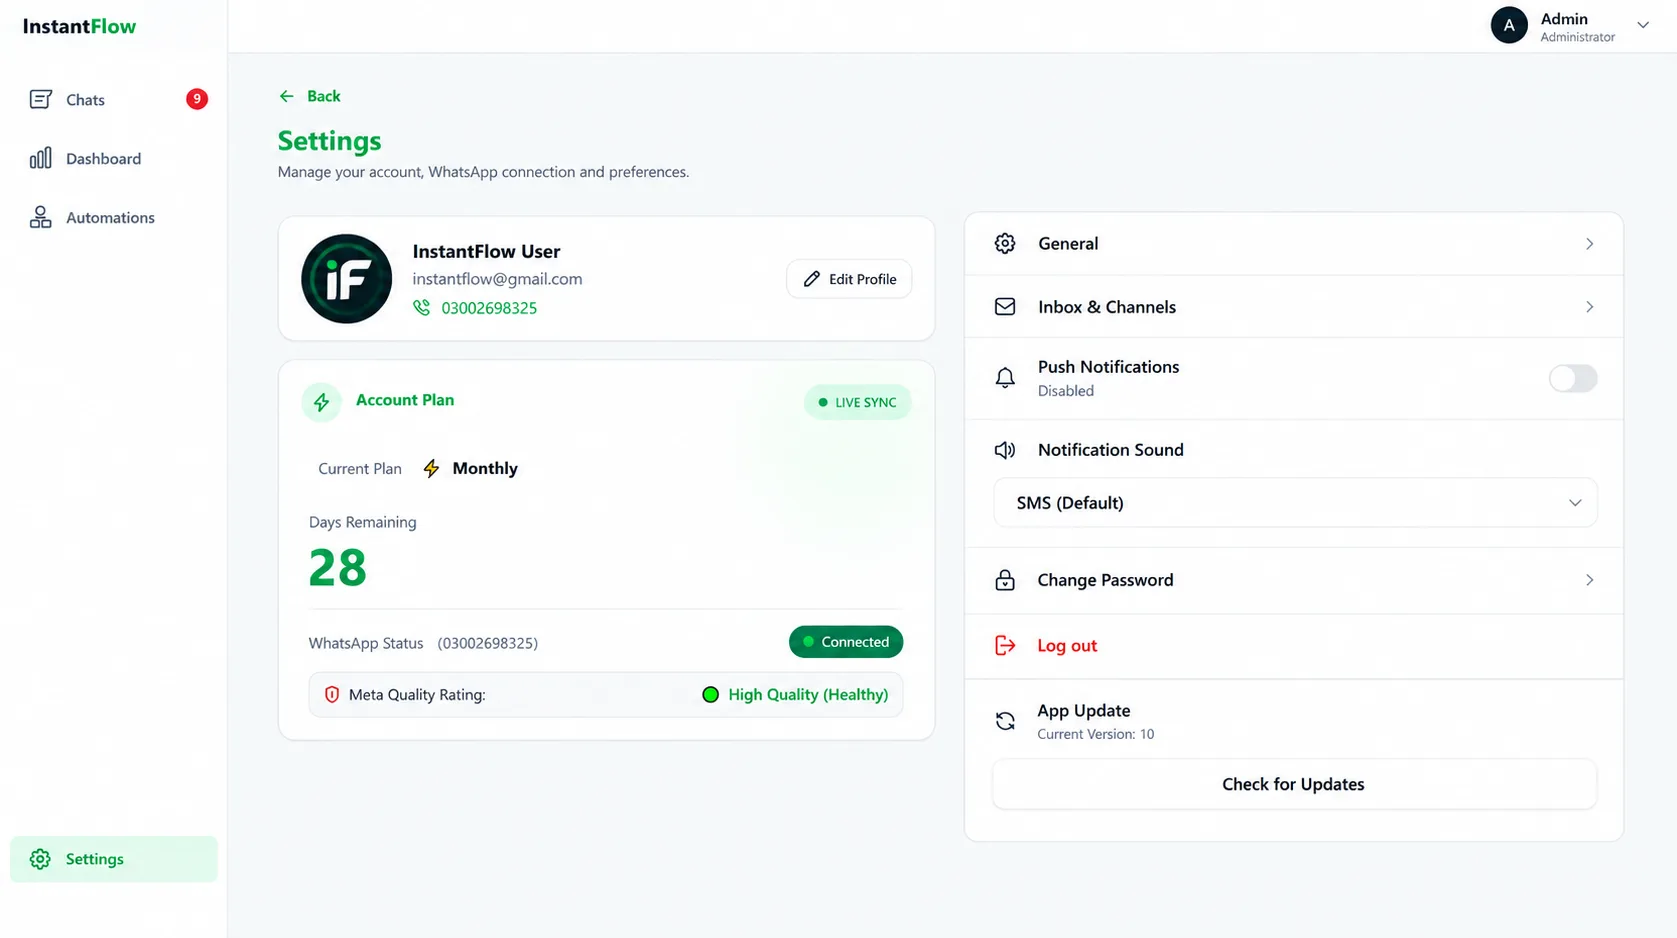The image size is (1677, 938).
Task: Click the green phone icon beside number
Action: point(422,308)
